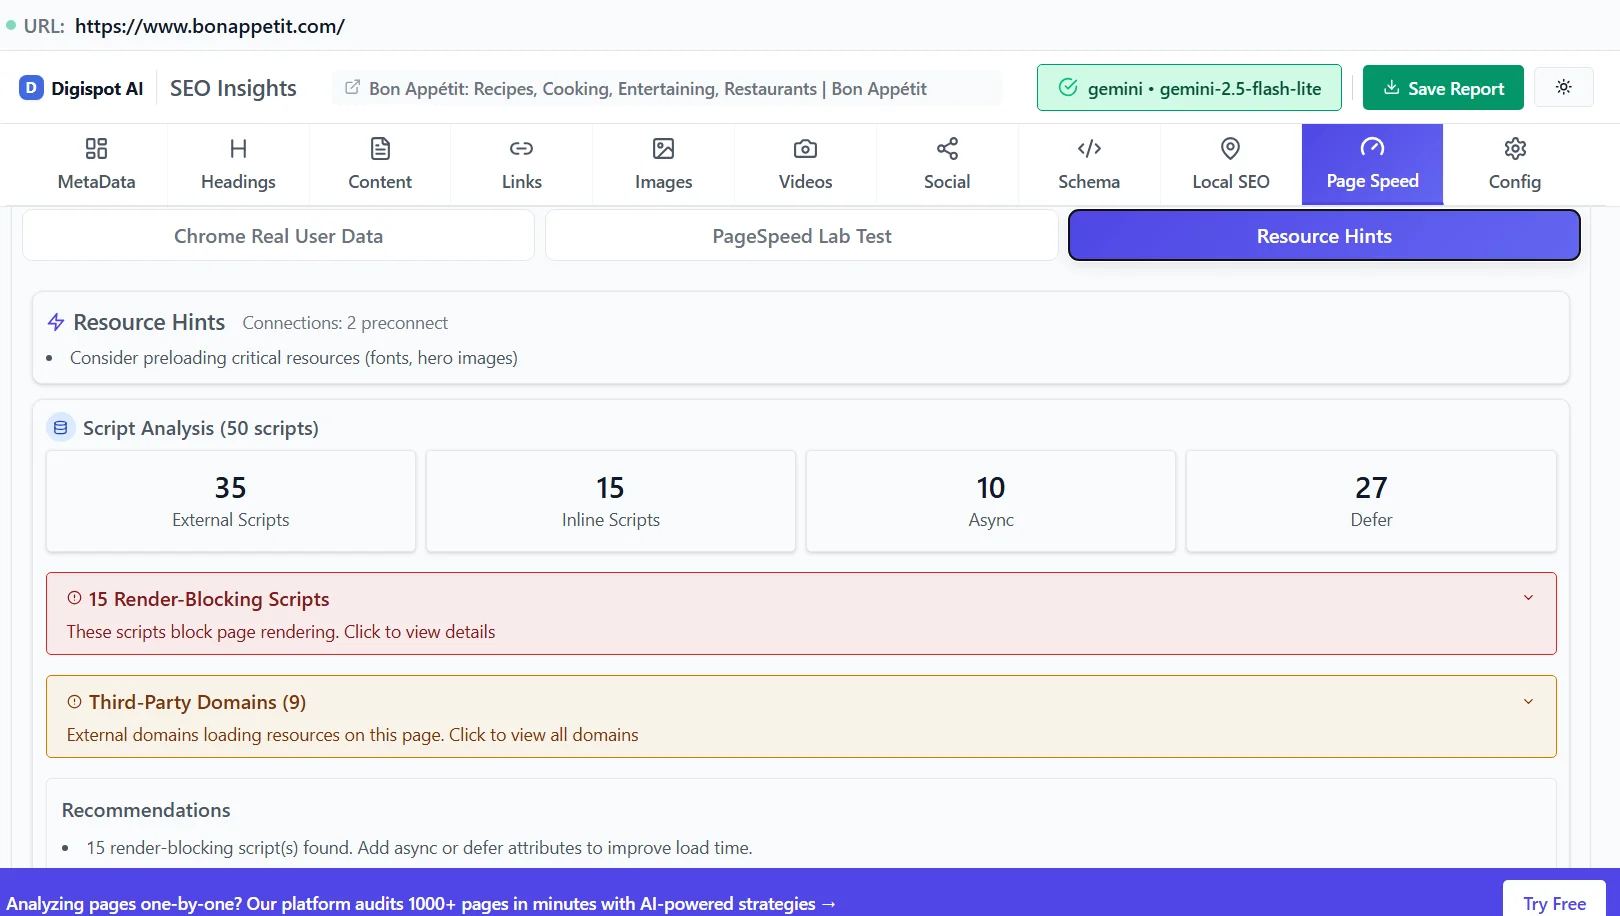Open the MetaData tab
The width and height of the screenshot is (1620, 916).
click(x=96, y=165)
